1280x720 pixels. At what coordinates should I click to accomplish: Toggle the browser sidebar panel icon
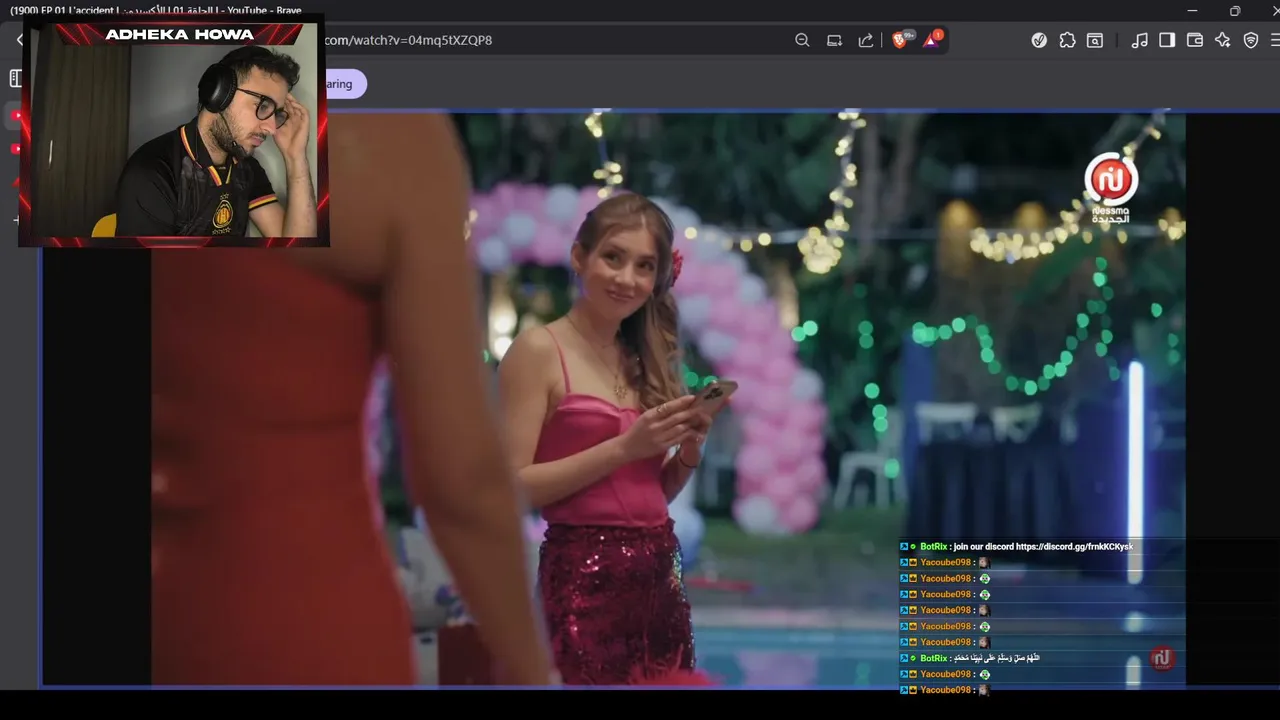point(1167,40)
